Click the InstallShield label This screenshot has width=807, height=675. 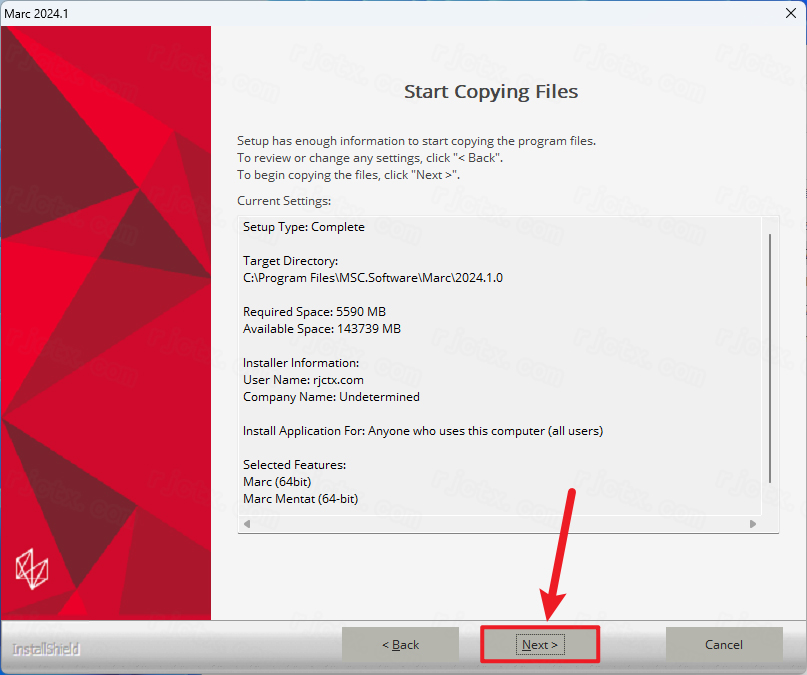click(46, 649)
